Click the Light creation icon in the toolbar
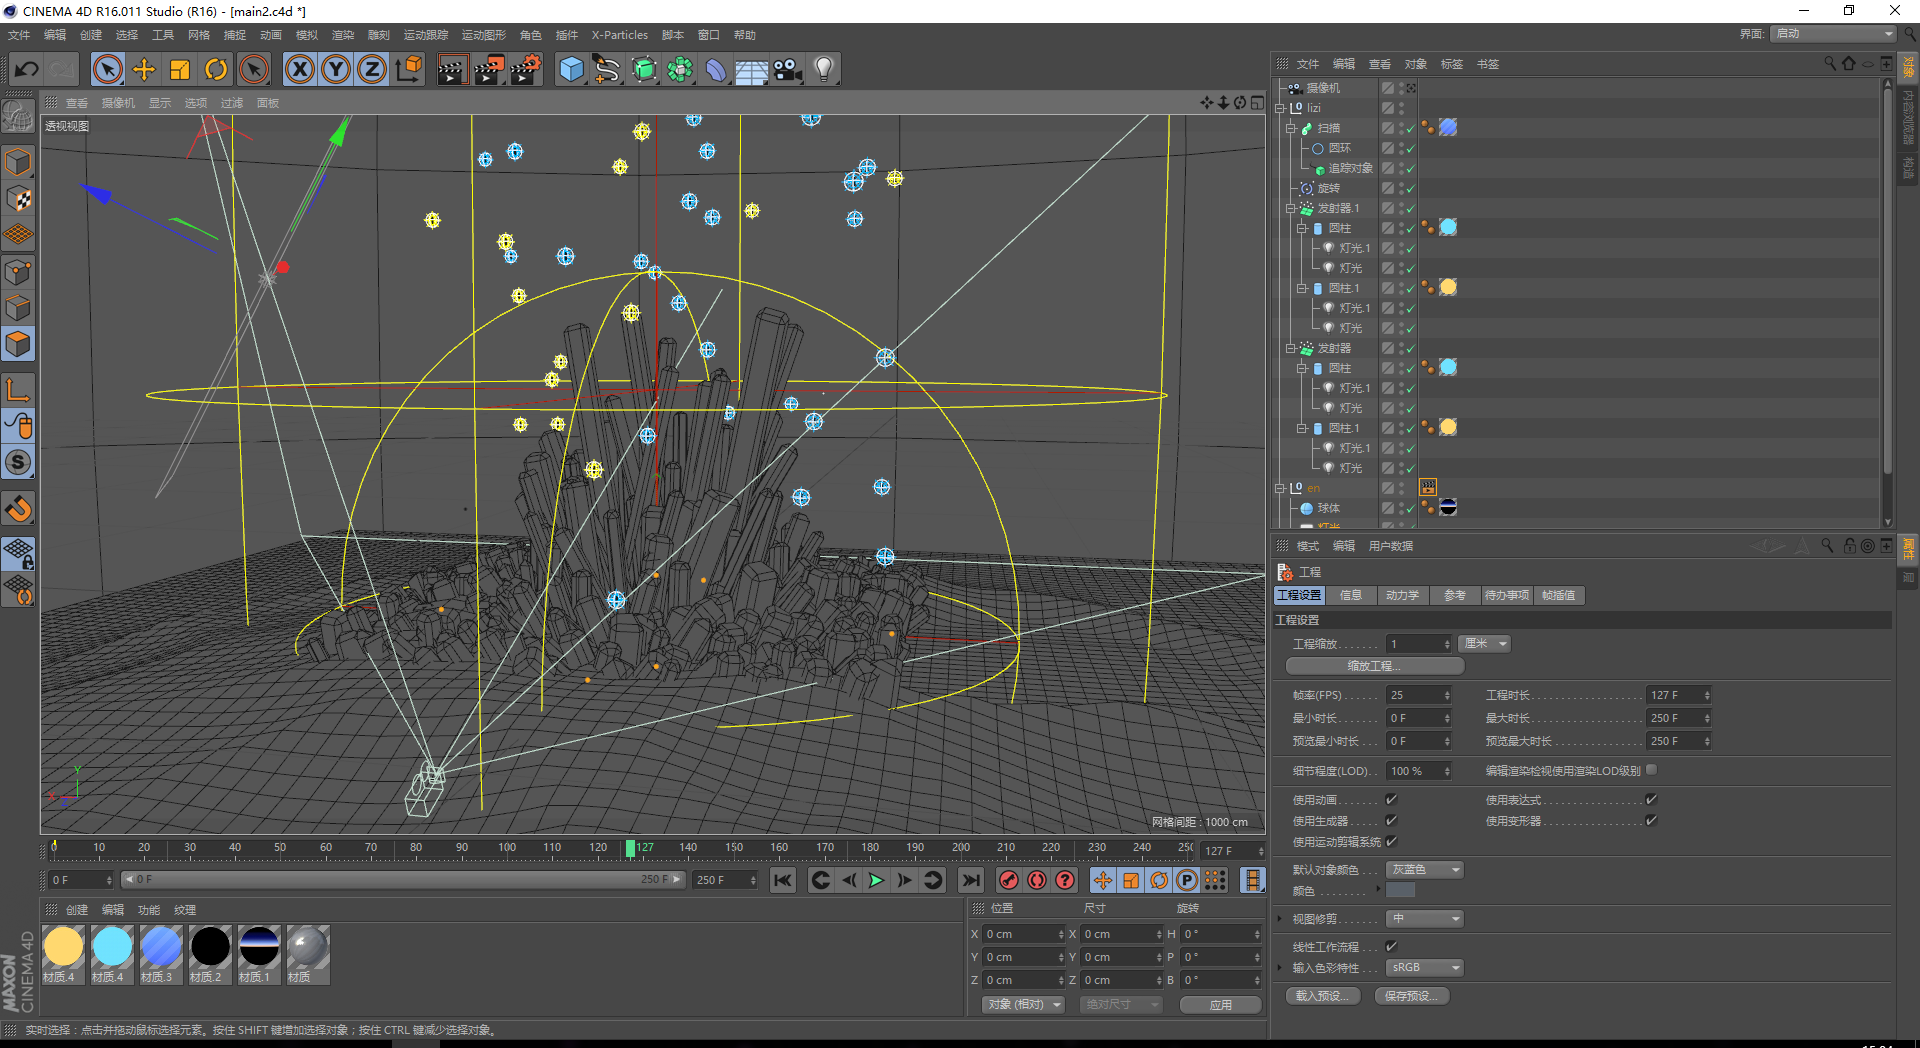 click(822, 69)
